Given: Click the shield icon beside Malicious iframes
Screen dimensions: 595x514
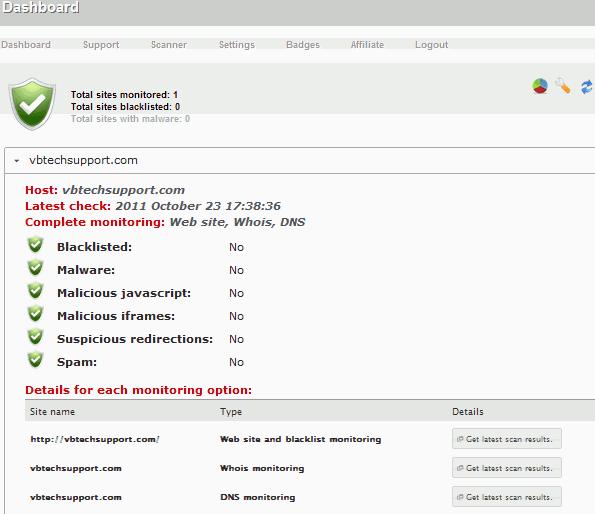Looking at the screenshot, I should 36,314.
